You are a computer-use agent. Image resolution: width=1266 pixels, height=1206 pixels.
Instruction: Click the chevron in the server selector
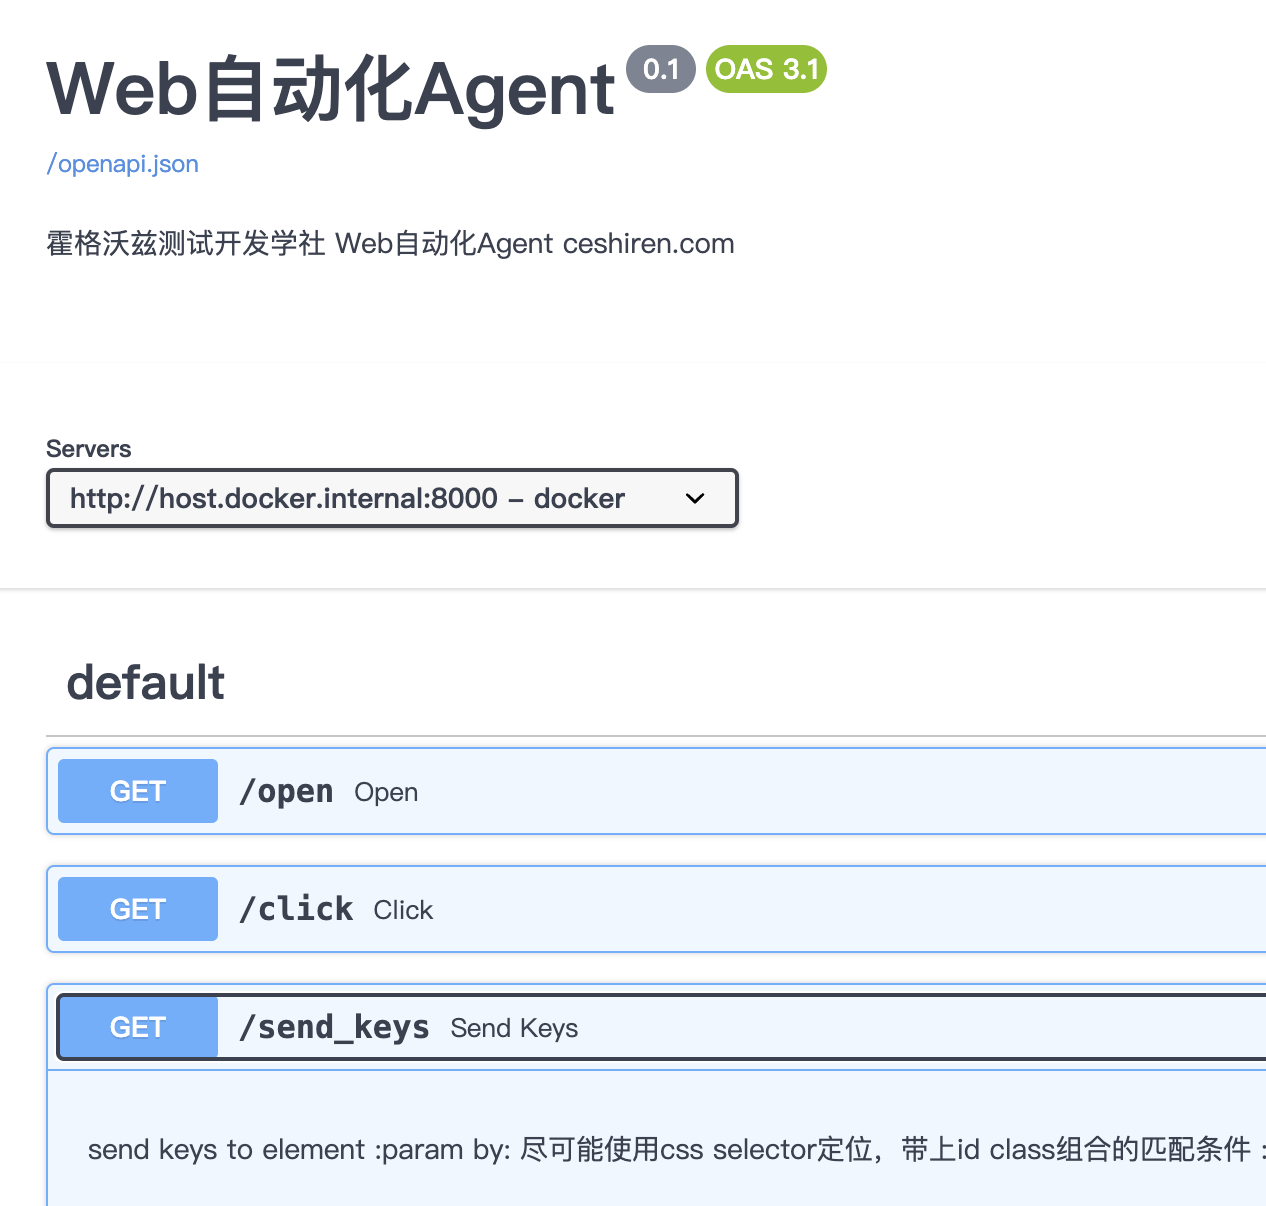click(694, 498)
